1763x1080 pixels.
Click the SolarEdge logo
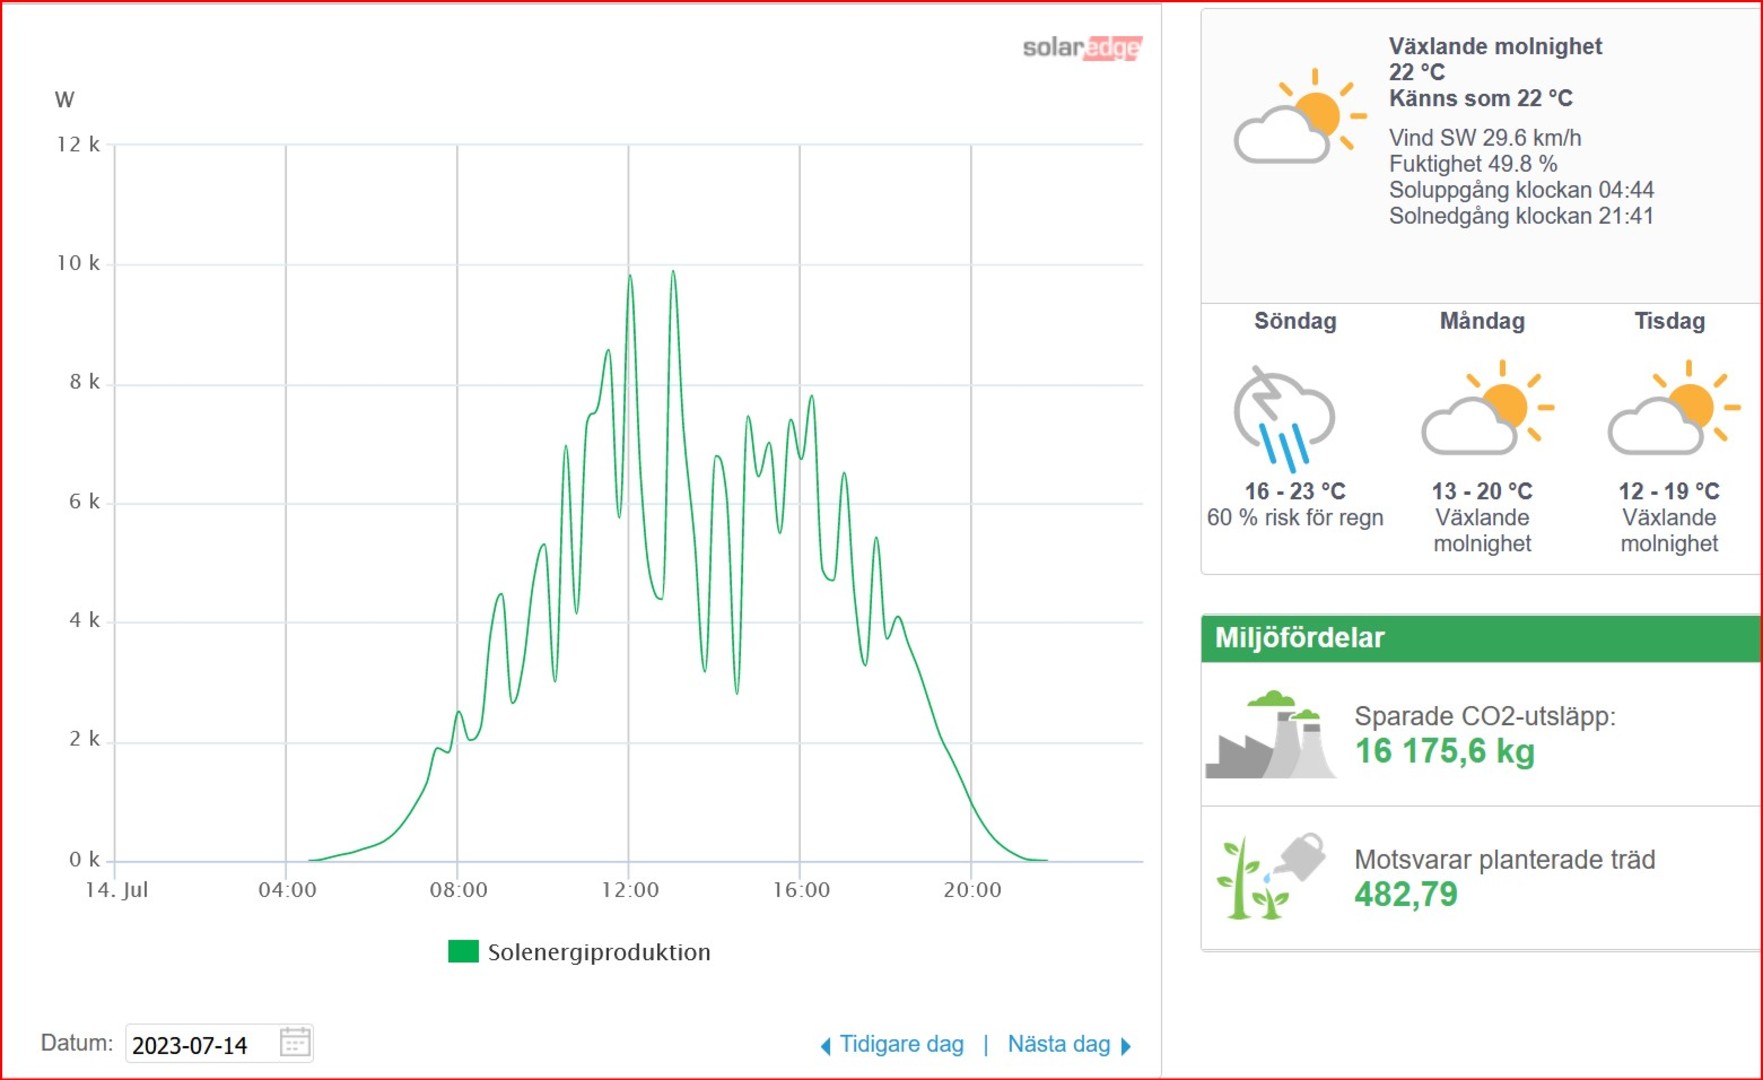point(1081,48)
